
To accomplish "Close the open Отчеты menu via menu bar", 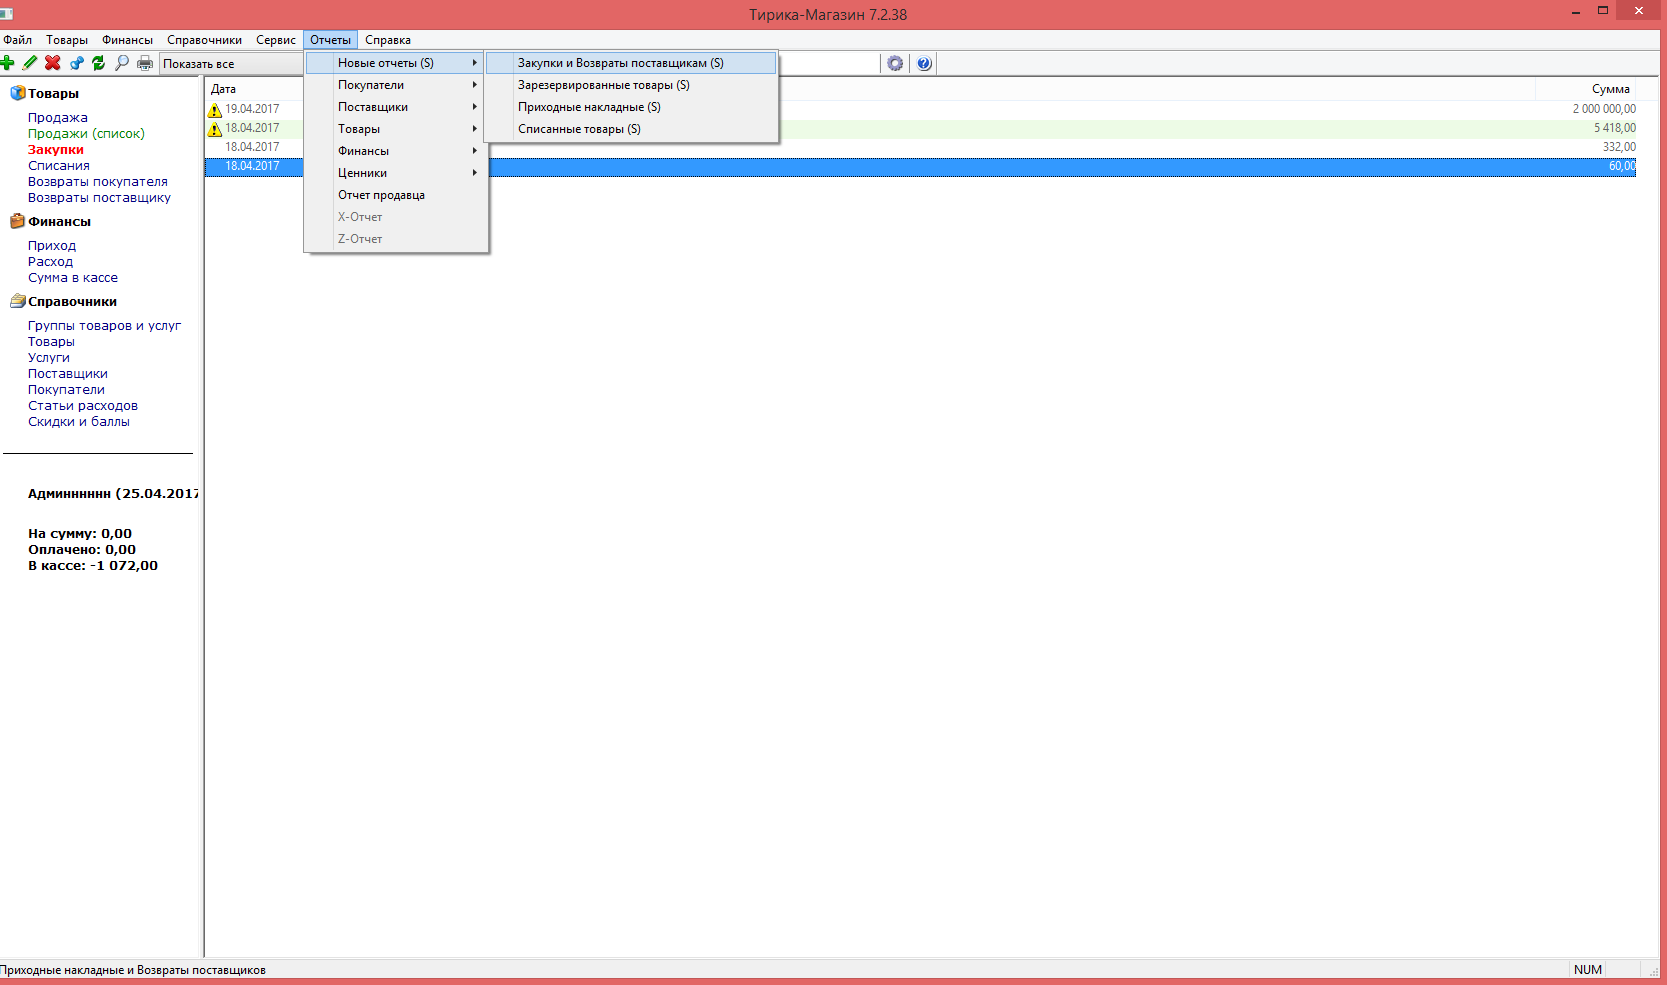I will point(330,40).
